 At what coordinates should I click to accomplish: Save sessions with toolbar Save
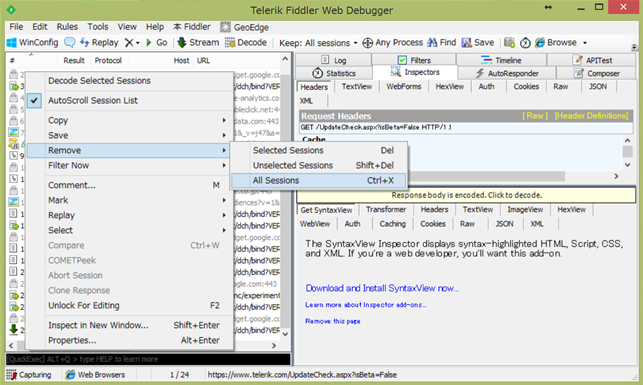coord(477,43)
